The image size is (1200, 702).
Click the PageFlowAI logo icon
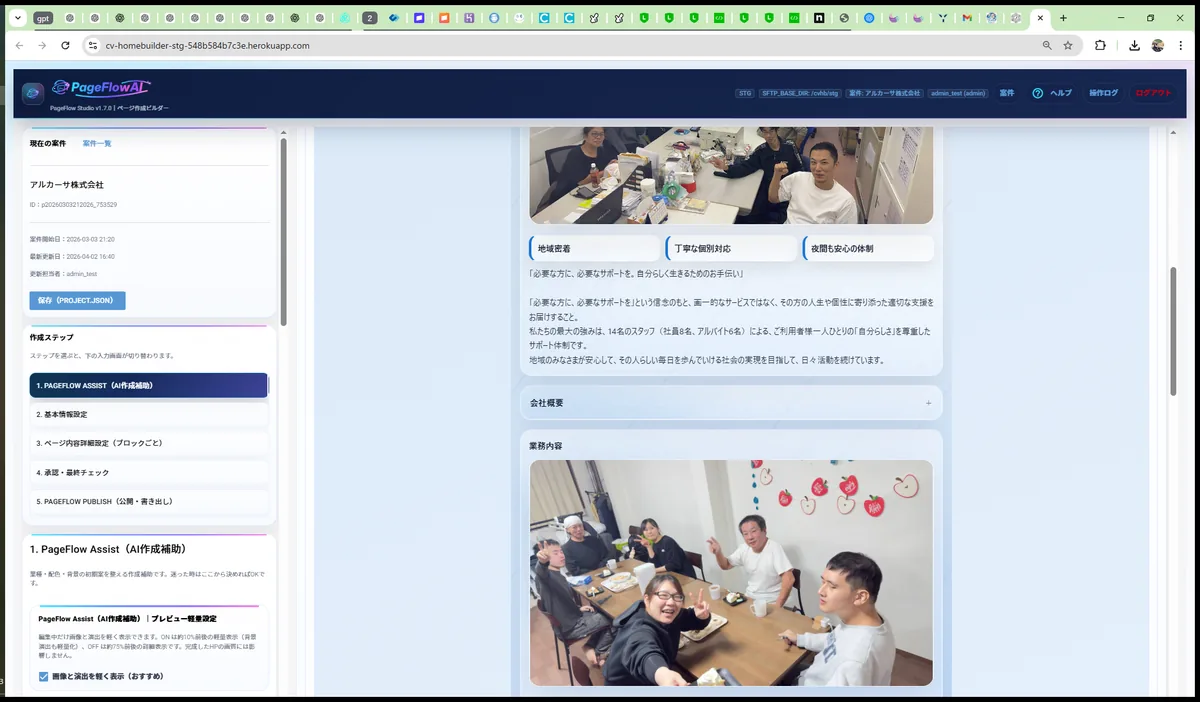point(33,93)
